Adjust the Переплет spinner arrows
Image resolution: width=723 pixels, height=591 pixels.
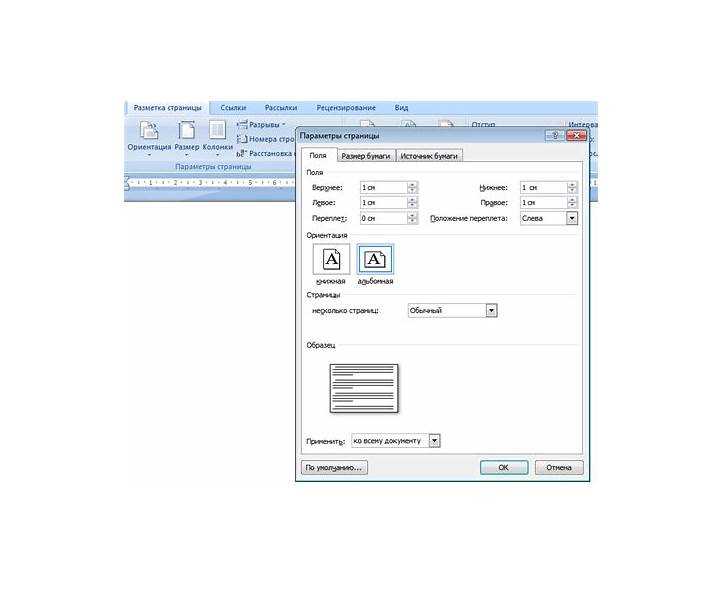[x=413, y=218]
